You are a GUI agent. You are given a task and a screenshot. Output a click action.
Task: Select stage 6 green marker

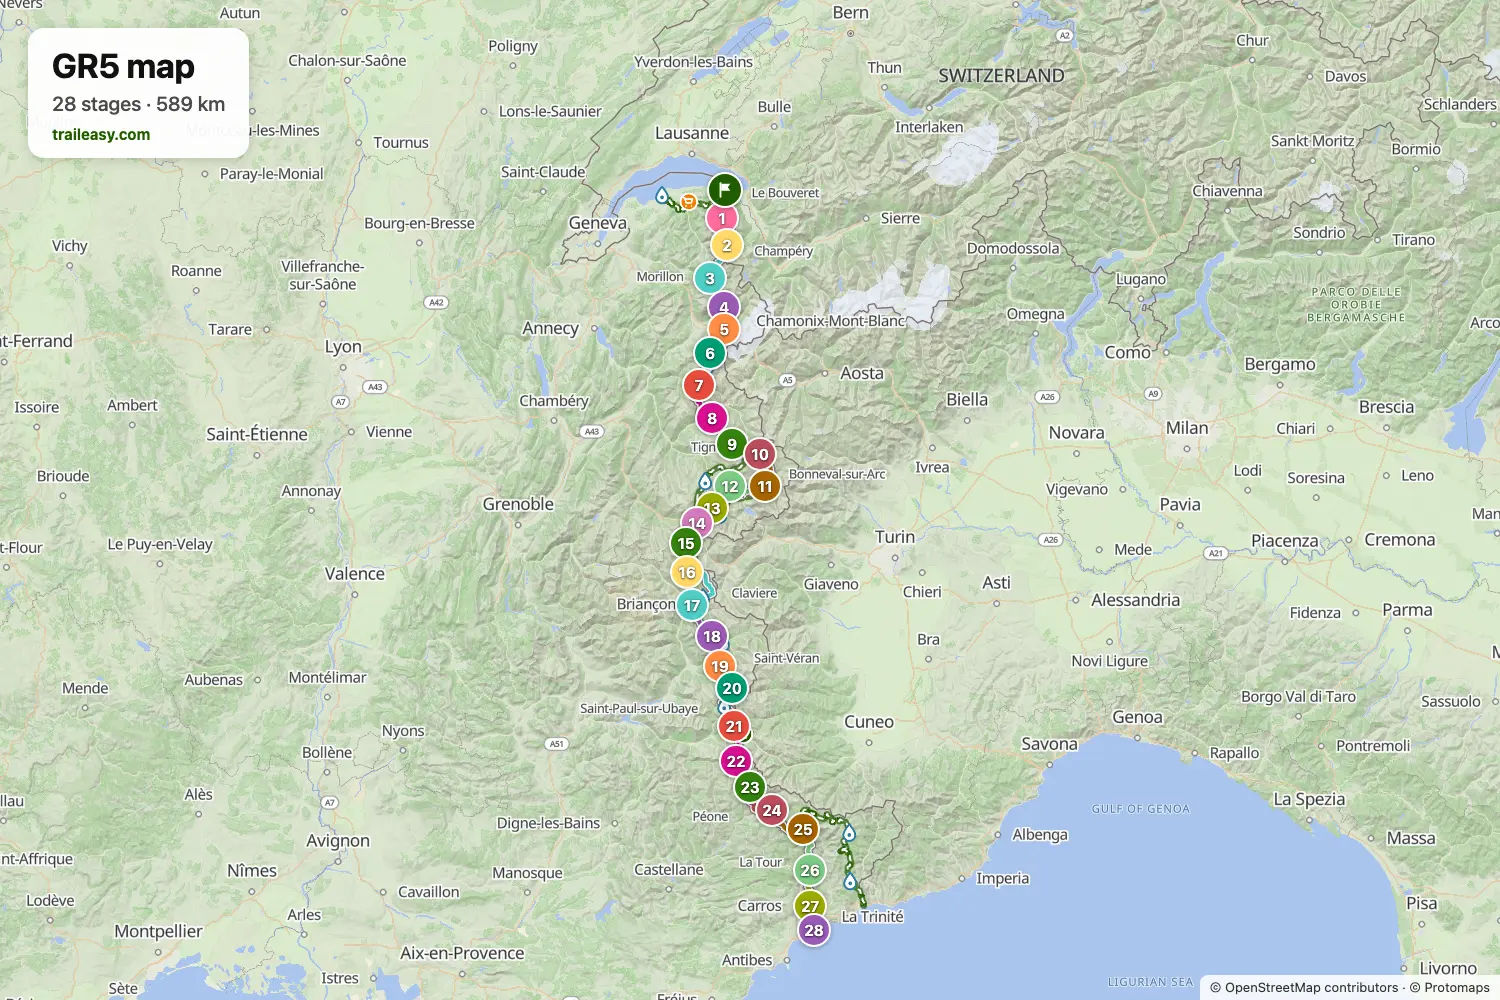coord(710,353)
